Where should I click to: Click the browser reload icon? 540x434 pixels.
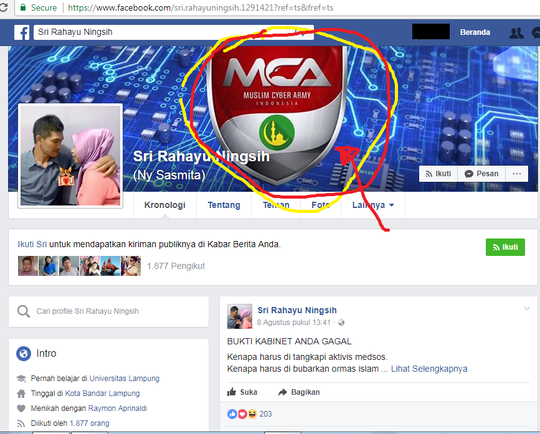pyautogui.click(x=3, y=7)
